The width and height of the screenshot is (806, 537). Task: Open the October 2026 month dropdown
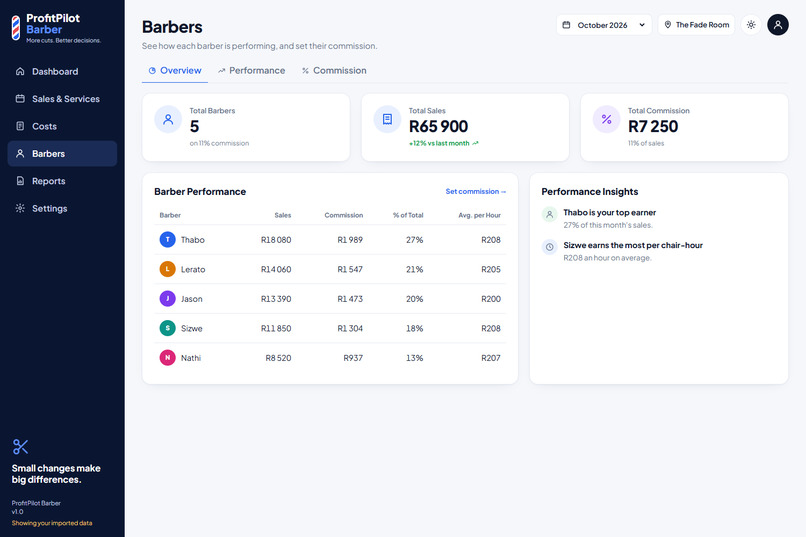point(604,25)
